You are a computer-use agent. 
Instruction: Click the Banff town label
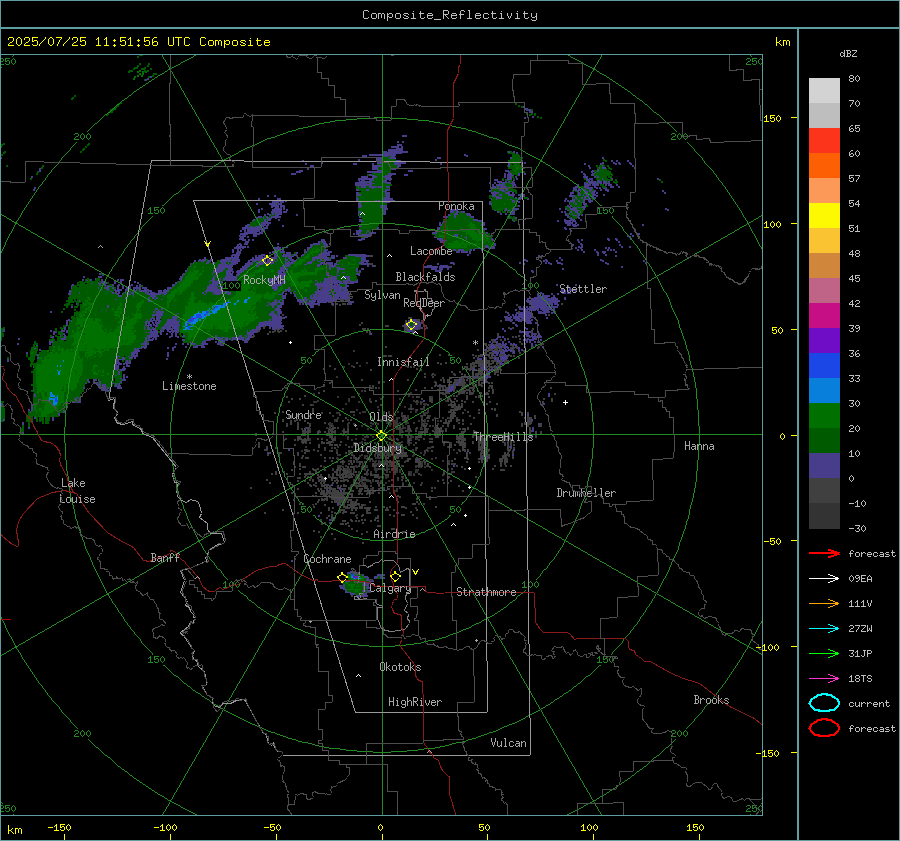coord(165,558)
